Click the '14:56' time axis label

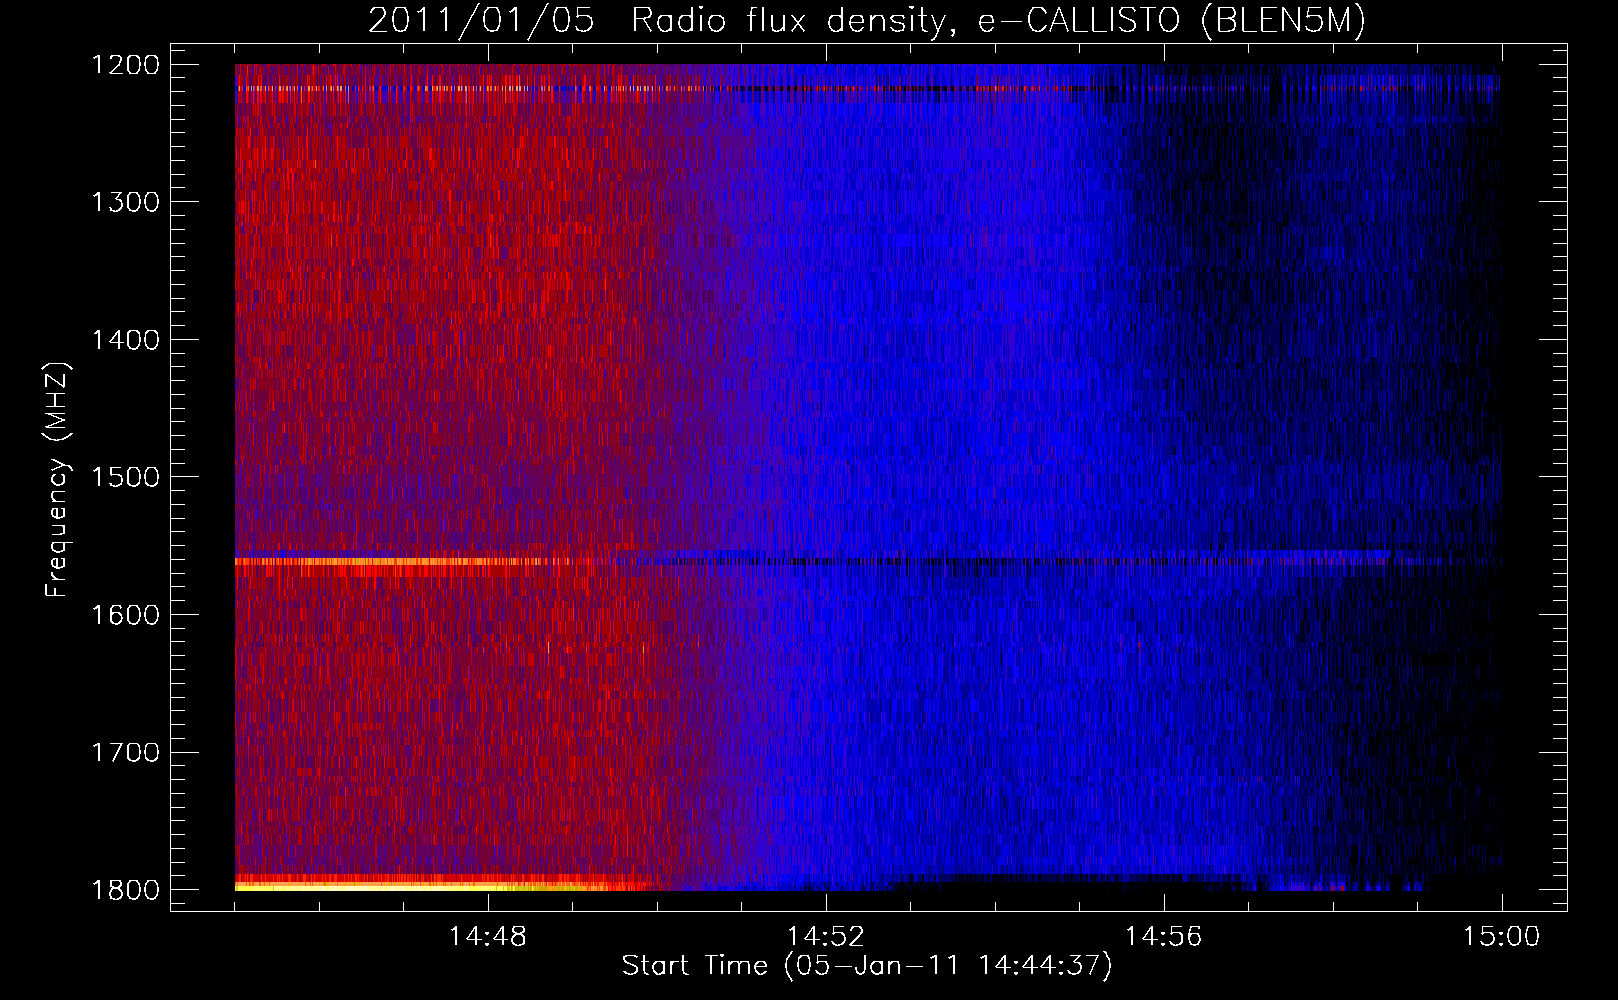pos(1163,937)
